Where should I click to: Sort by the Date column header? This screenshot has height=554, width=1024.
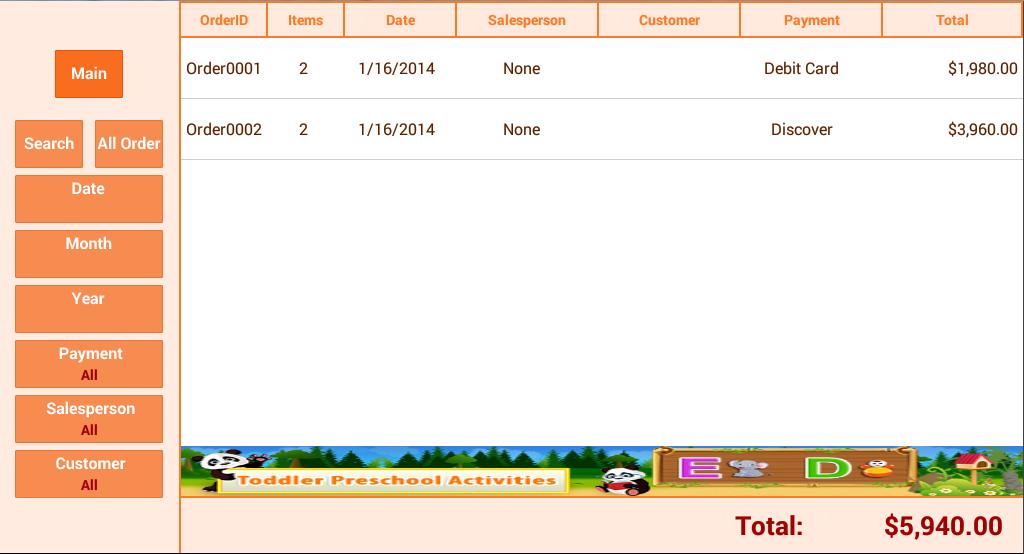[400, 20]
